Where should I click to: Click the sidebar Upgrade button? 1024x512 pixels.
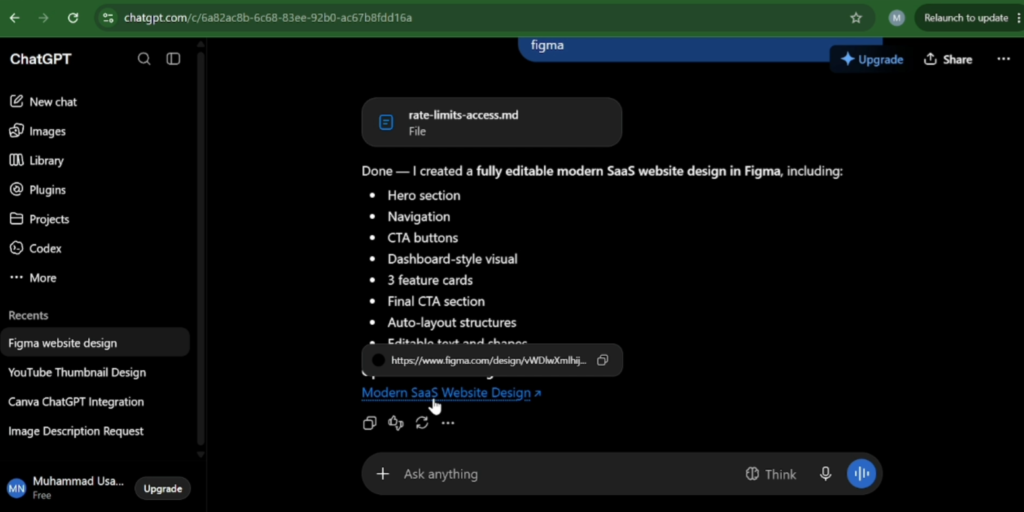[163, 488]
